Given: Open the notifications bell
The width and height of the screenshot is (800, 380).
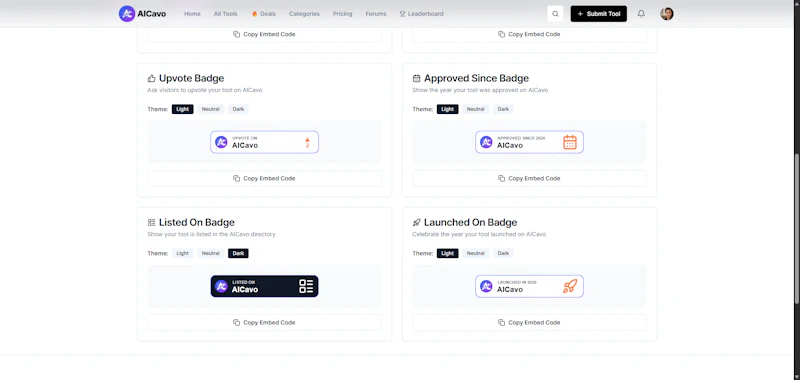Looking at the screenshot, I should [641, 14].
